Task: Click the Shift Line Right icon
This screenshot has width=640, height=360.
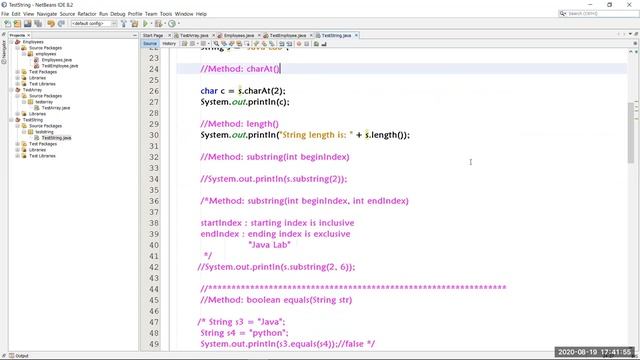Action: coord(289,44)
